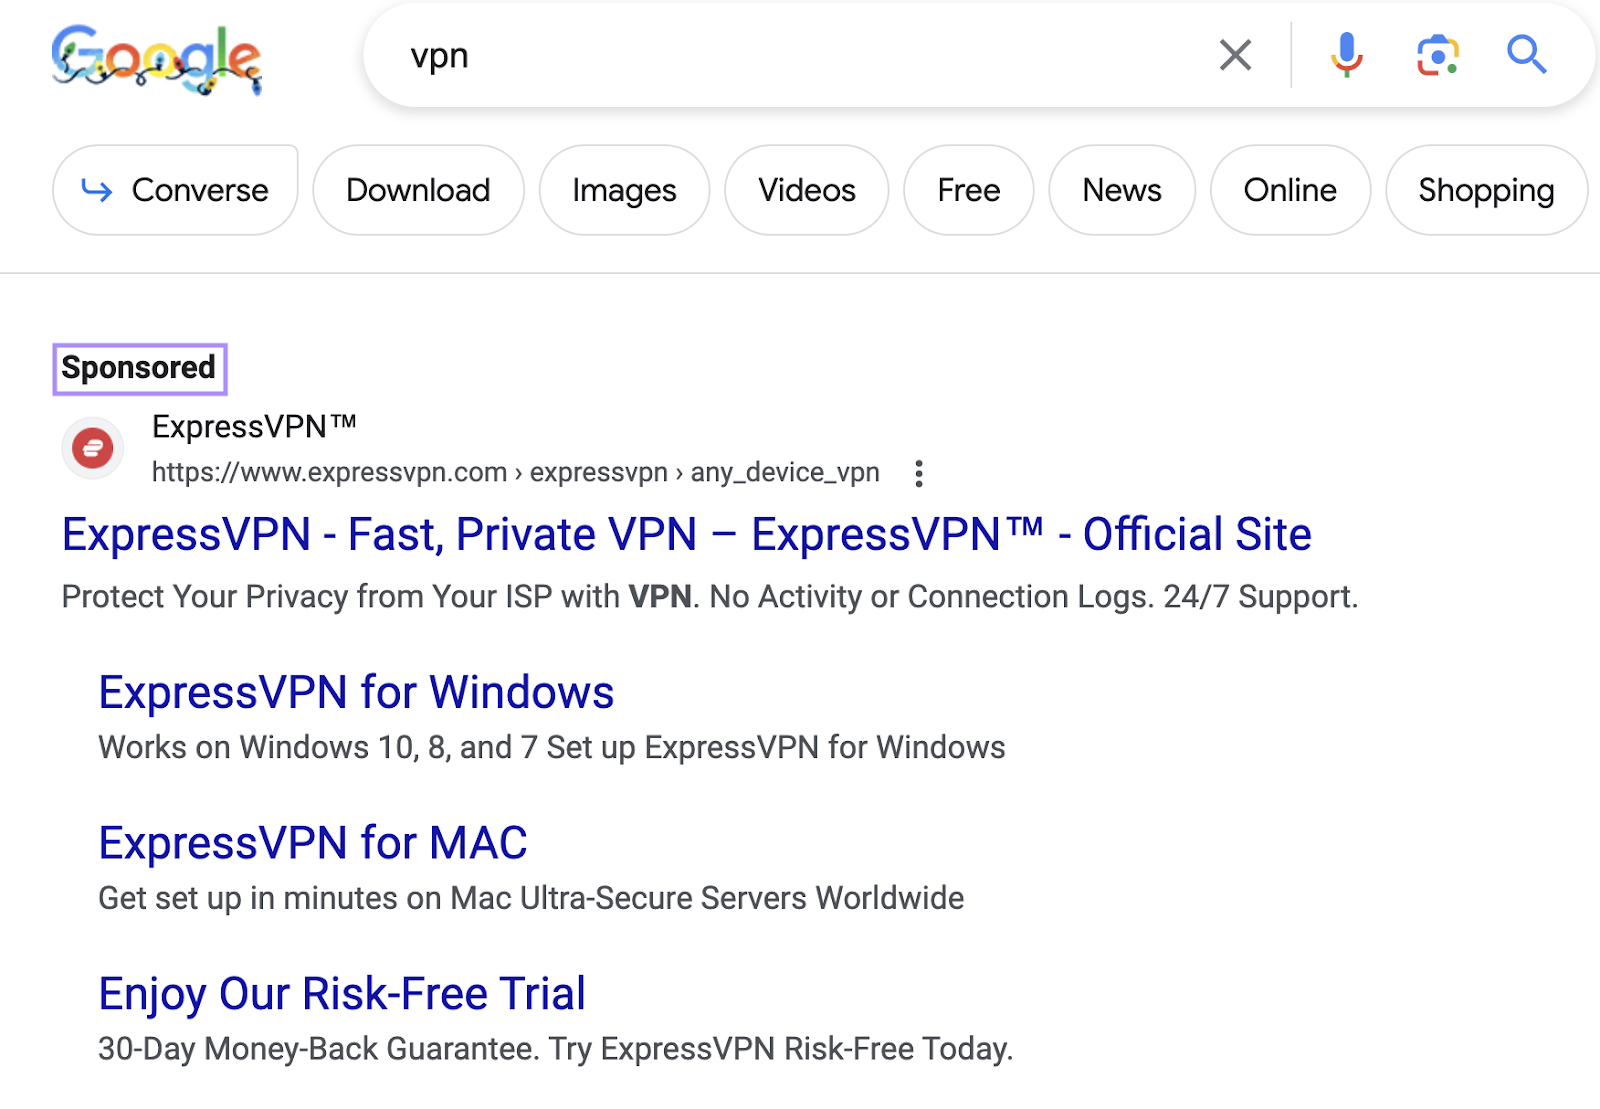Viewport: 1600px width, 1109px height.
Task: Select the Download filter chip
Action: [x=417, y=190]
